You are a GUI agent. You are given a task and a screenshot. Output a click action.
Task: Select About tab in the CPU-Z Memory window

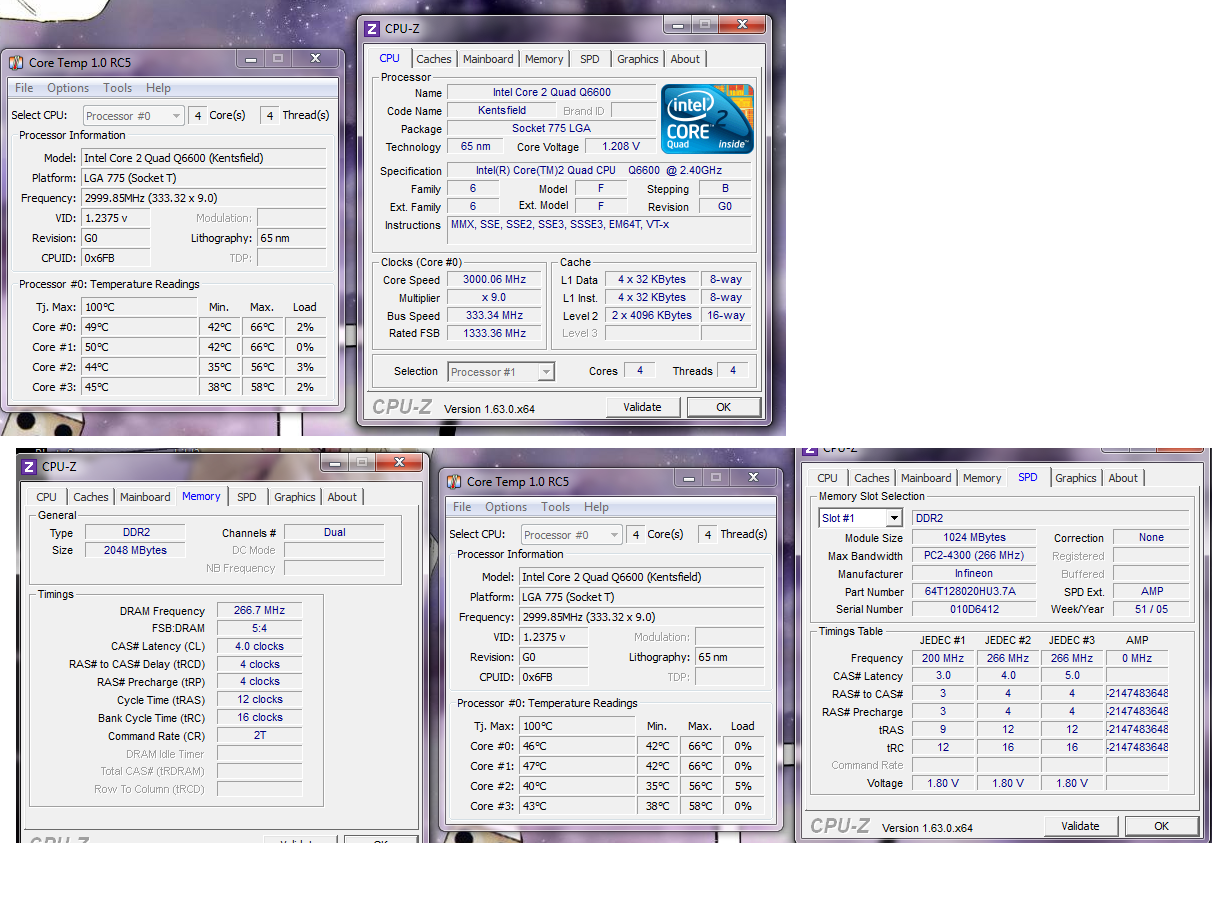342,497
